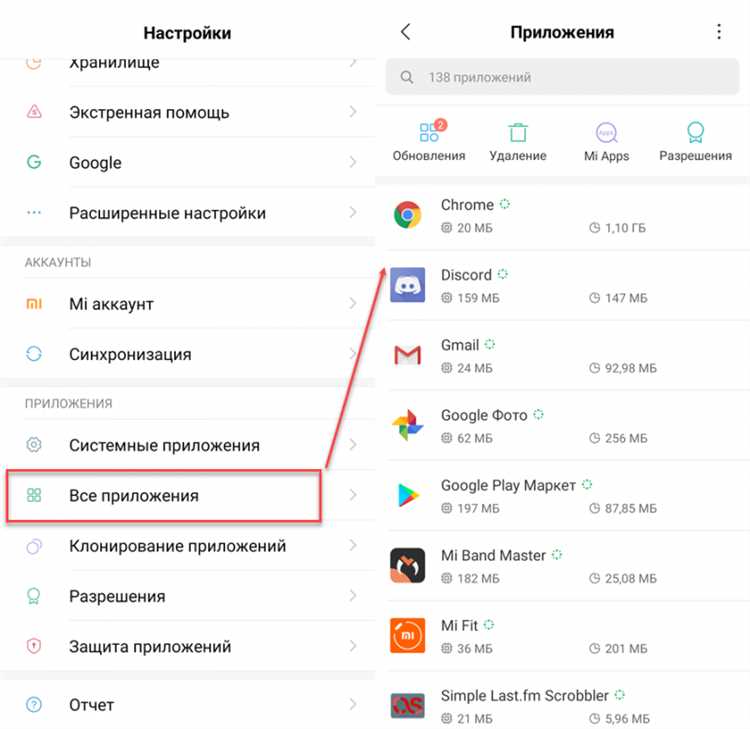Tap the Mi Fit app icon
Screen dimensions: 750x729
(x=408, y=635)
